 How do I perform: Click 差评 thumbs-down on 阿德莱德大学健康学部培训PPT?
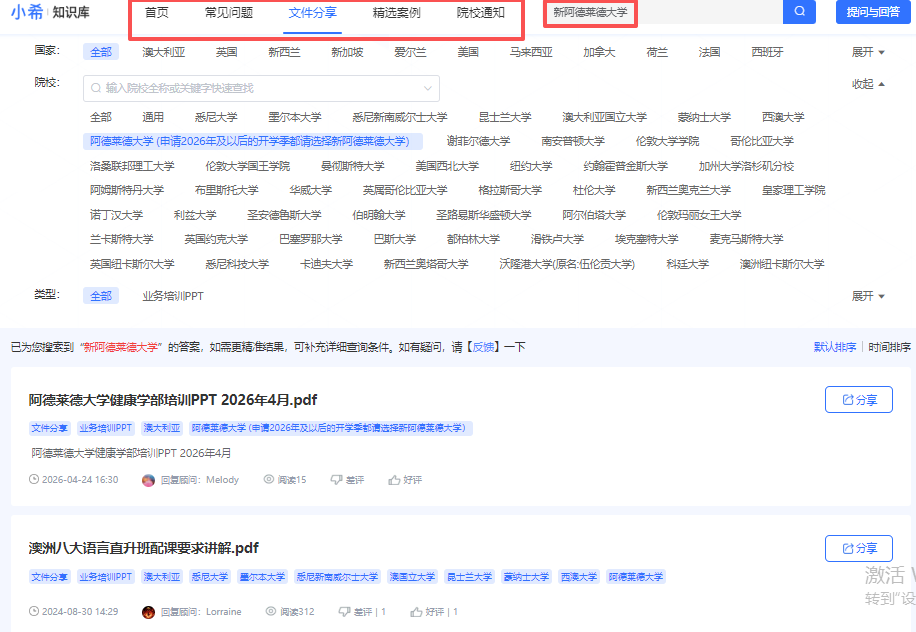pyautogui.click(x=347, y=480)
